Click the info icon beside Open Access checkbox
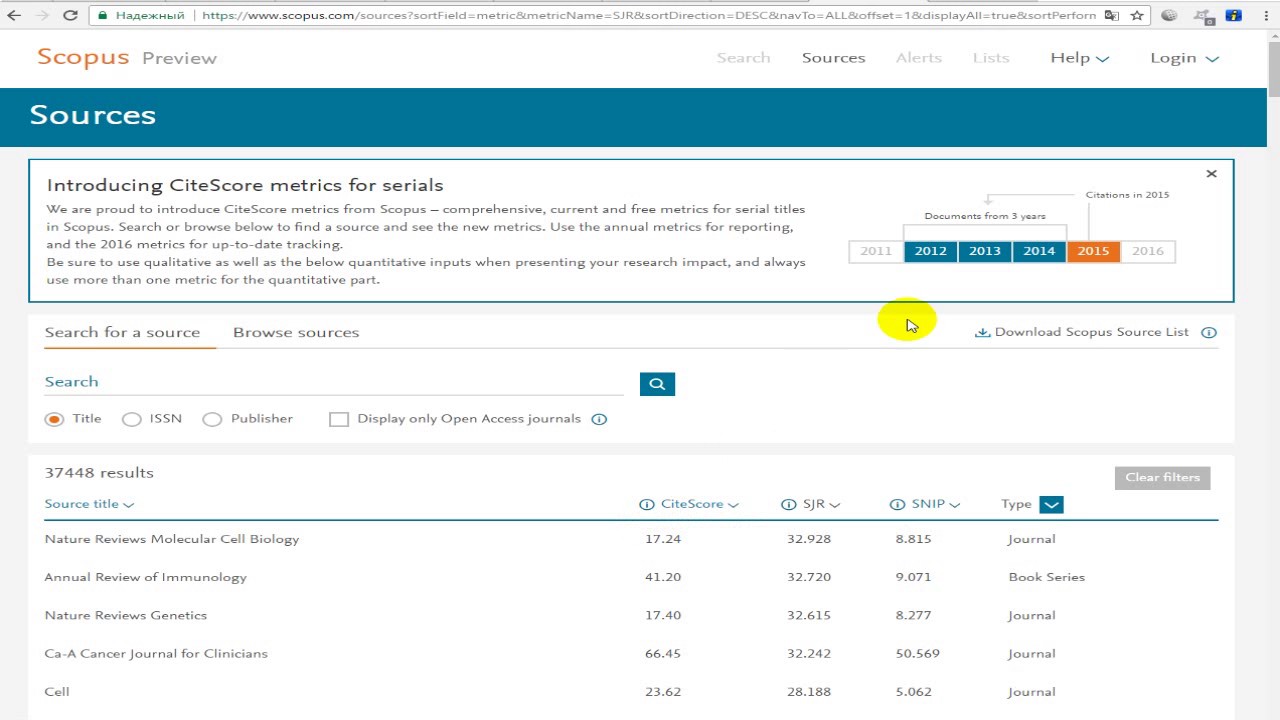 [x=599, y=419]
